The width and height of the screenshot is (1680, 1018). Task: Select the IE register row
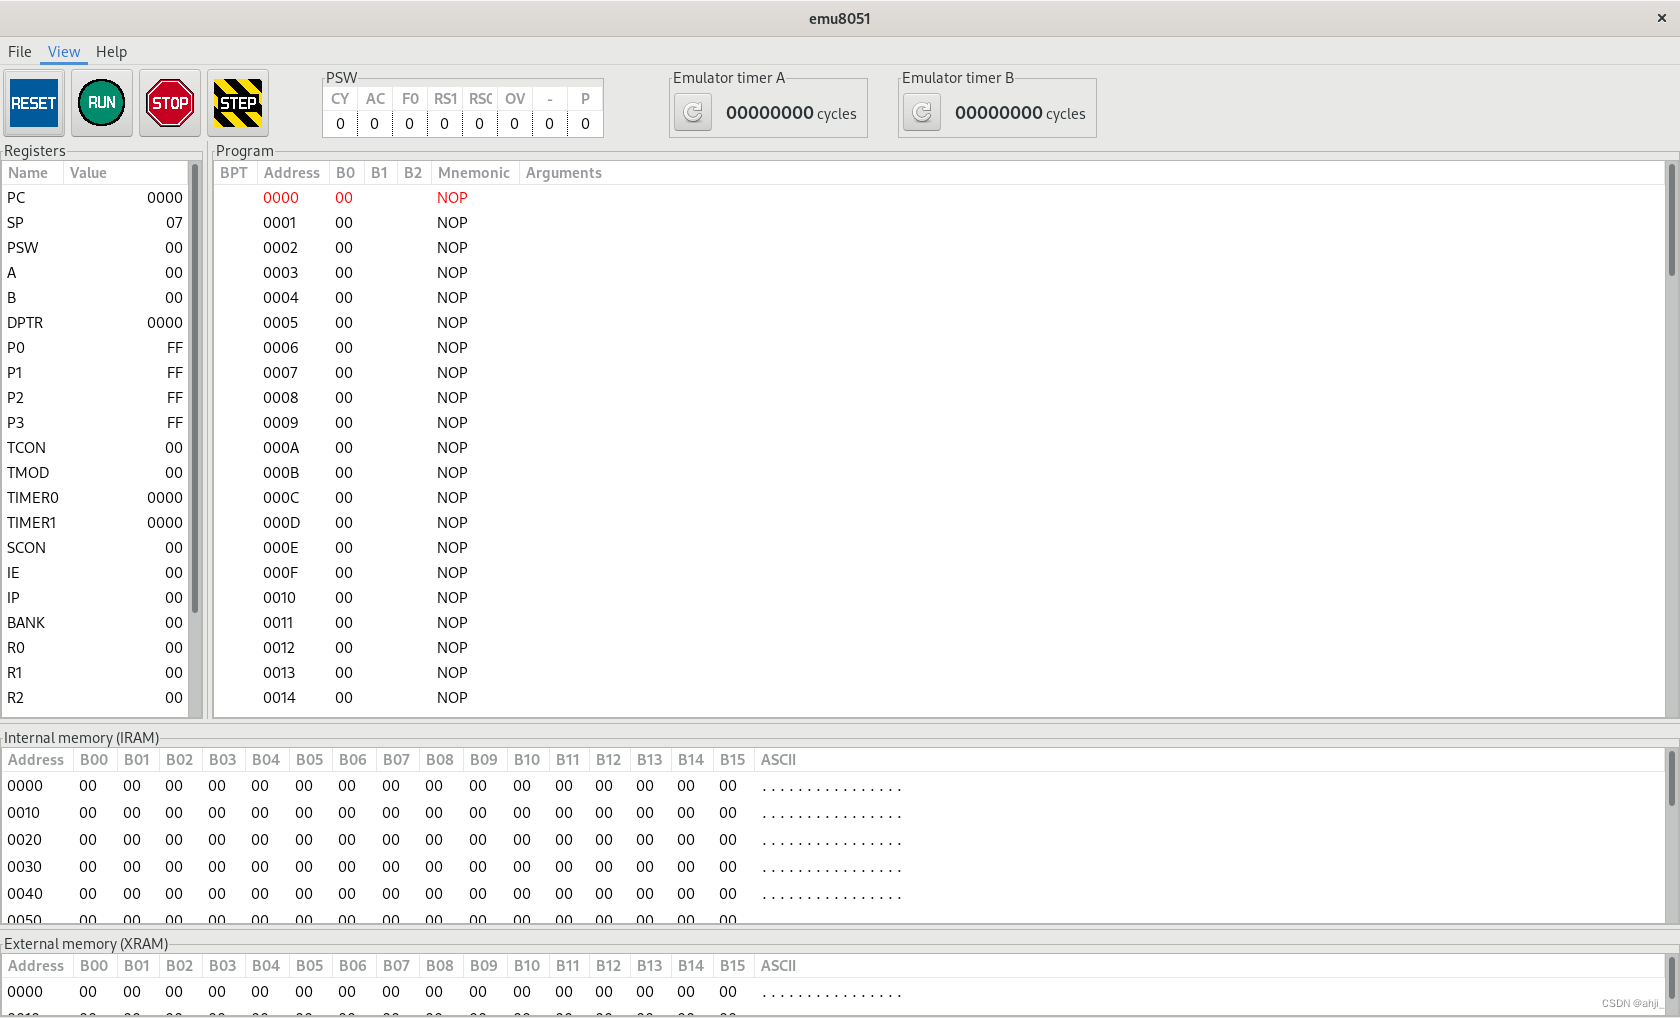(x=95, y=573)
